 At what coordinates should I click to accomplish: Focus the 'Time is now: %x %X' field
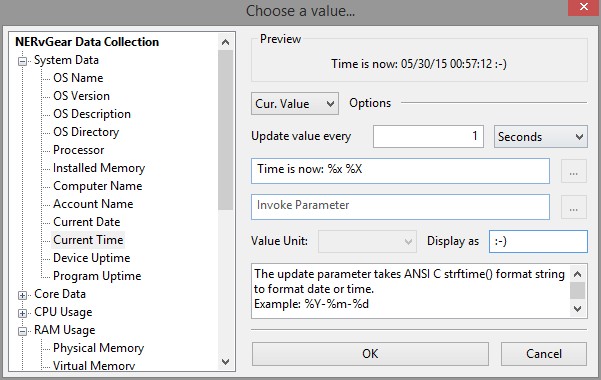(x=401, y=171)
